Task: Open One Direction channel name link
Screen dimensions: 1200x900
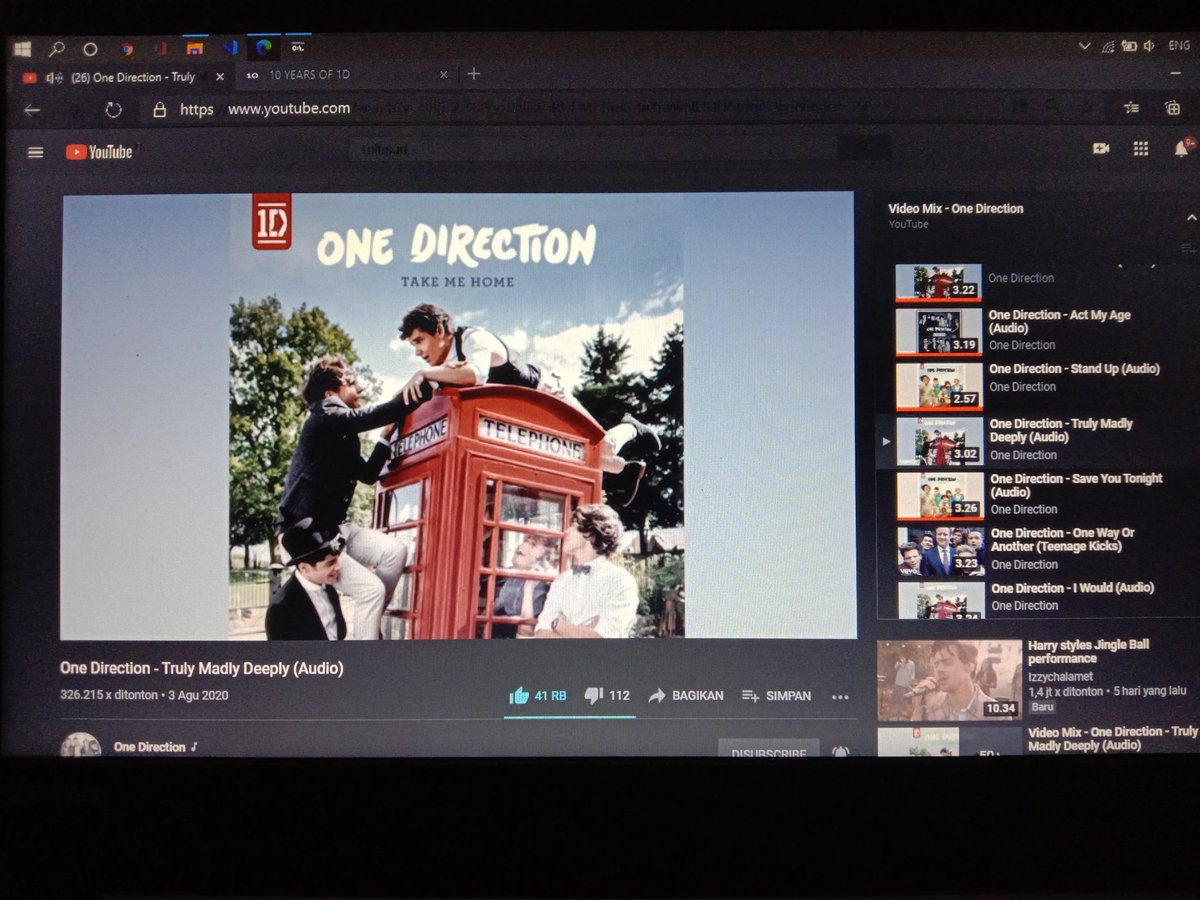Action: 150,747
